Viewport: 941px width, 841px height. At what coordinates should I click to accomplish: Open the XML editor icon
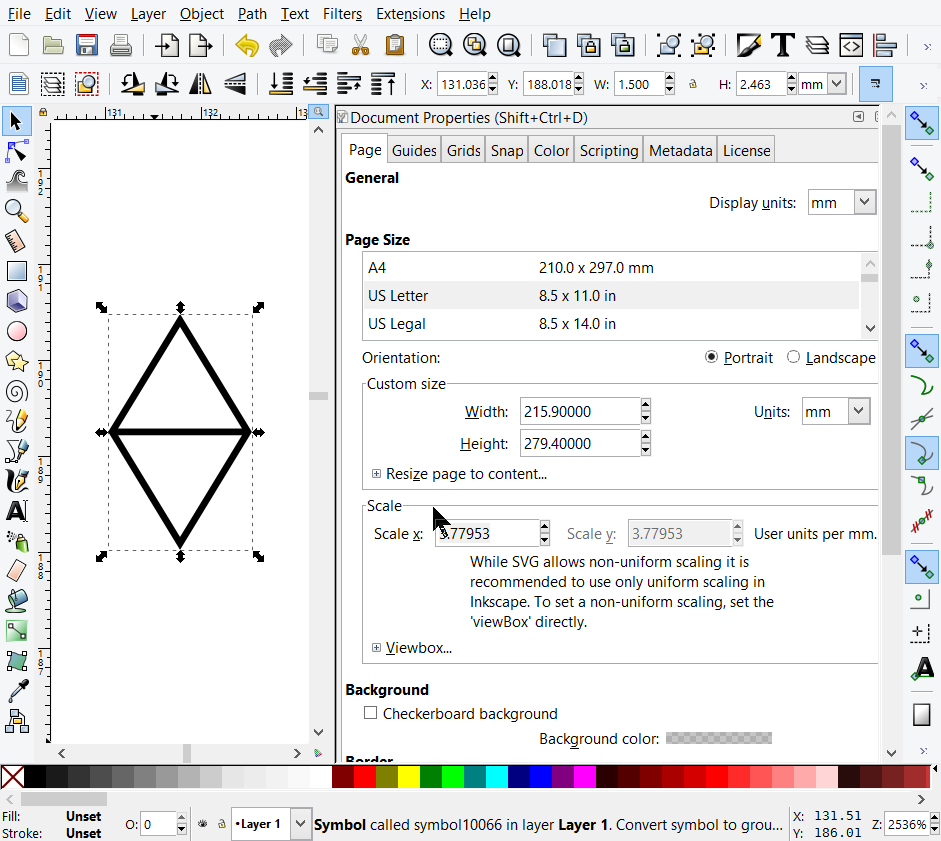850,45
